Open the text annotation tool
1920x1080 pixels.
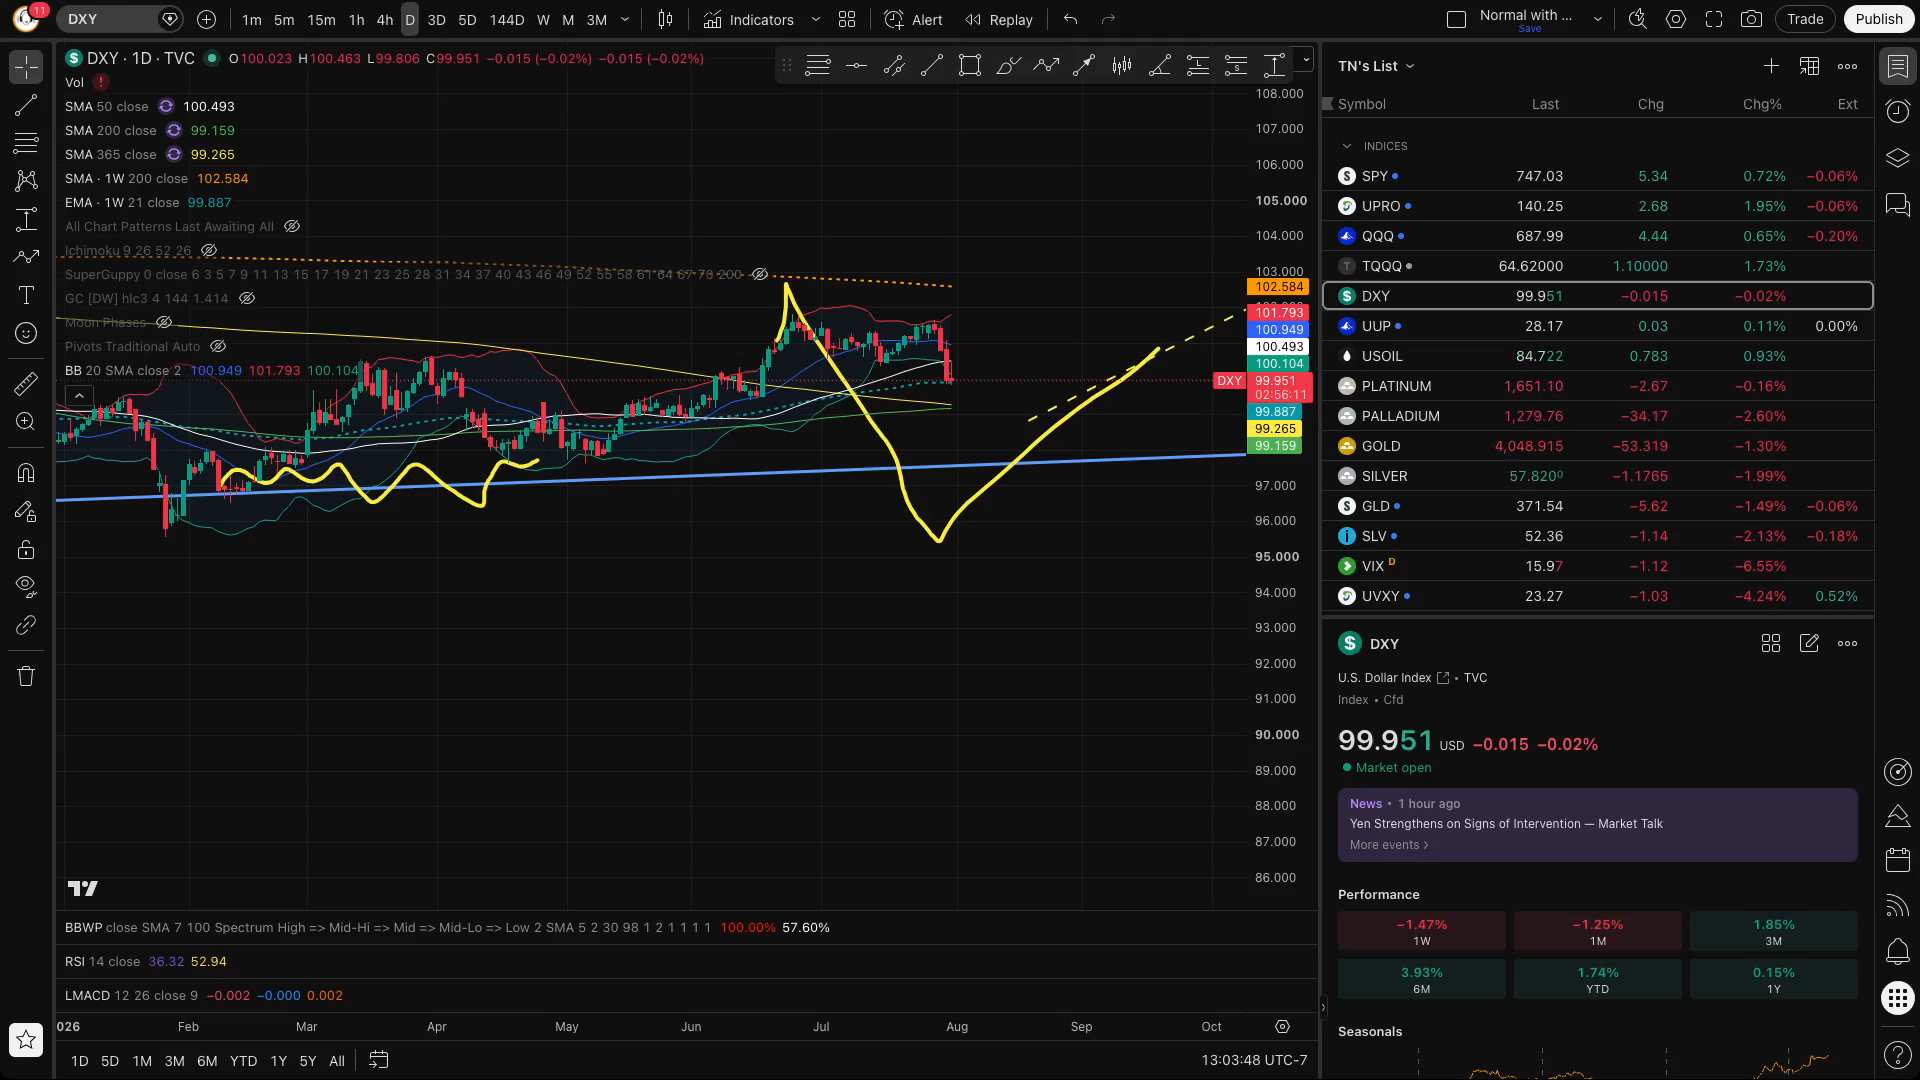pos(26,295)
